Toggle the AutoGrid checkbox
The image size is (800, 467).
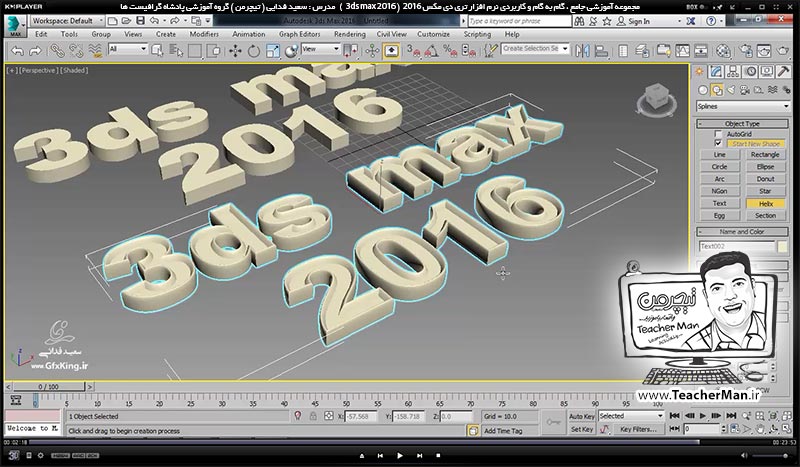coord(718,134)
